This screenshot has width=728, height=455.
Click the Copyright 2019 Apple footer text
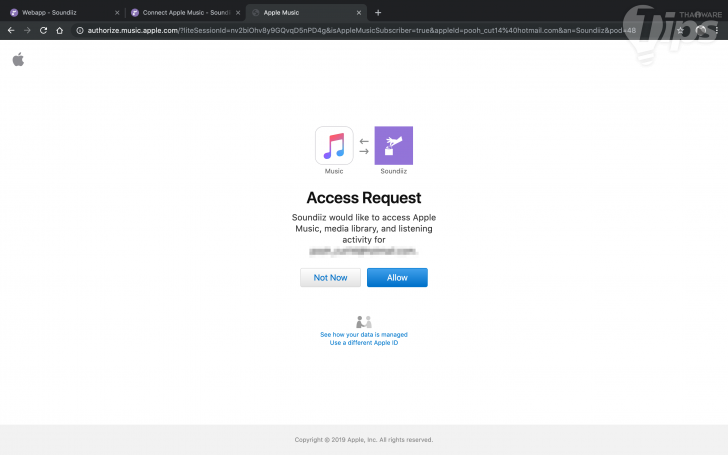tap(364, 440)
